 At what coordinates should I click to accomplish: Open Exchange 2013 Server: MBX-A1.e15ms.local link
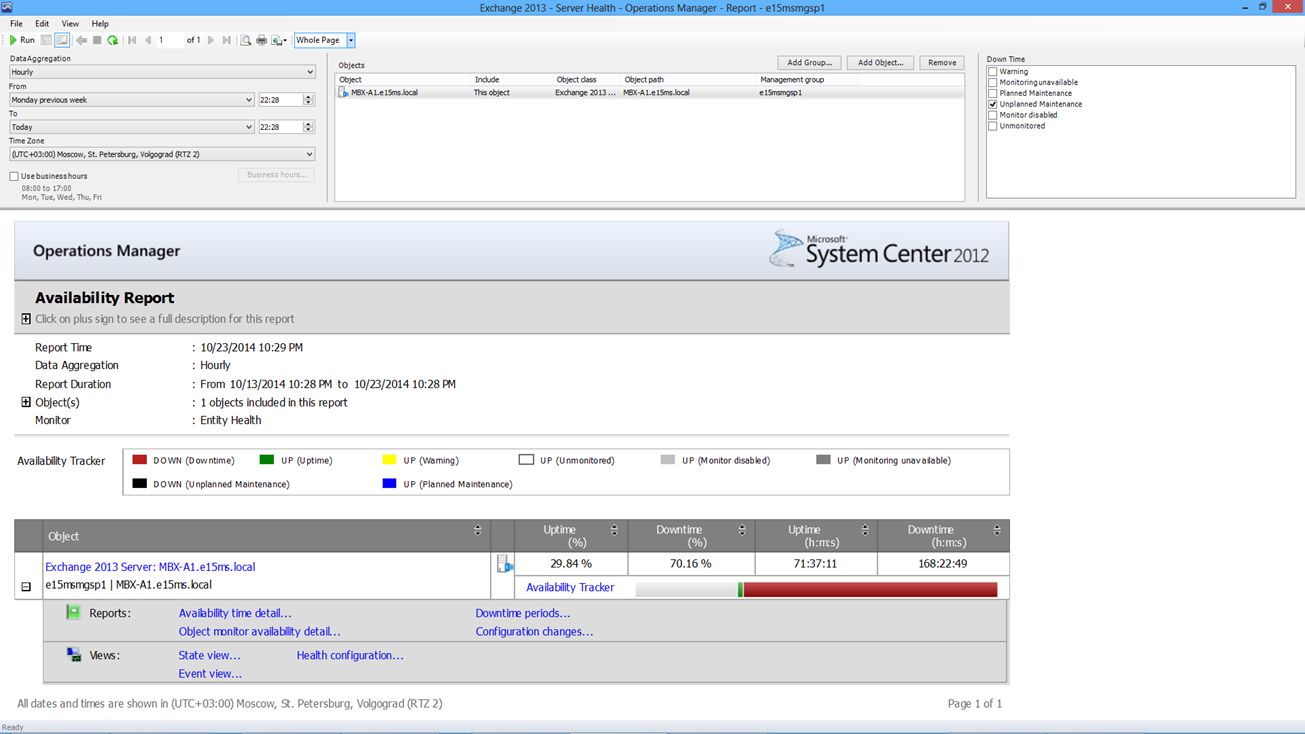150,567
